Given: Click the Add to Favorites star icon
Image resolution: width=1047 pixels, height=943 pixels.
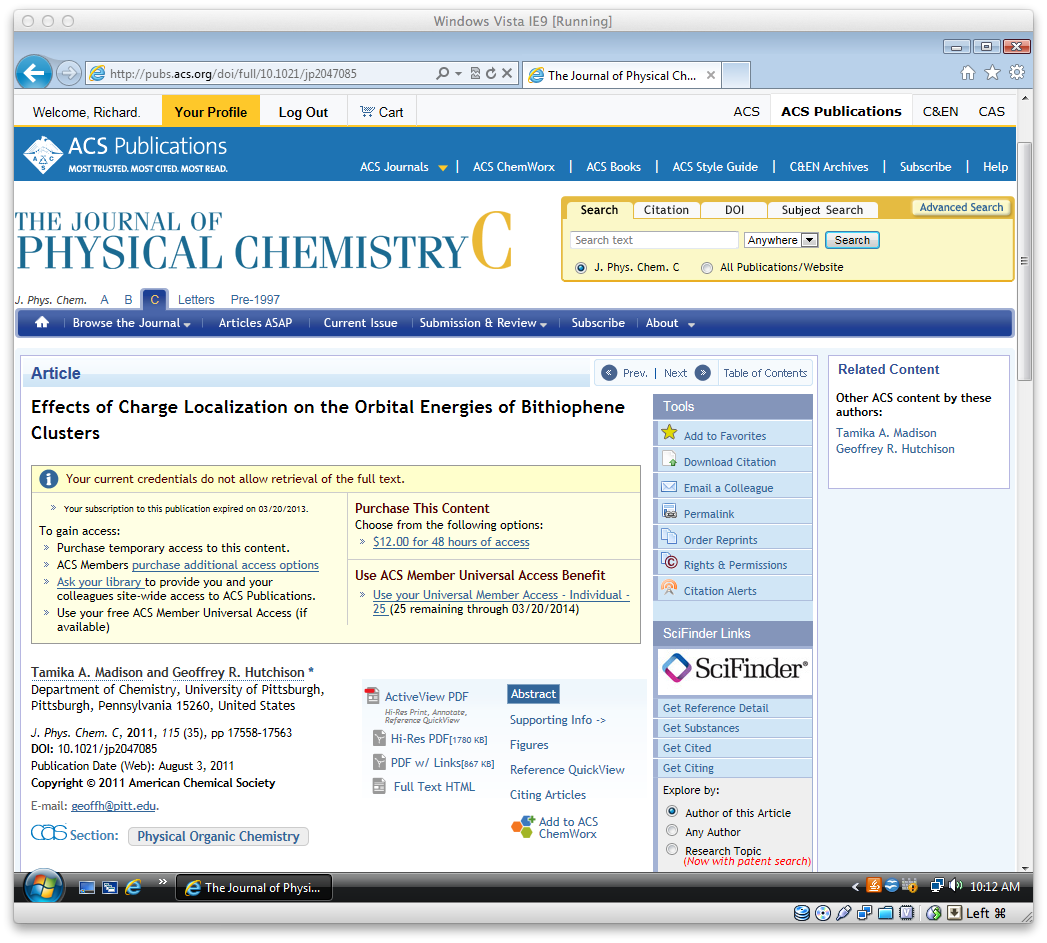Looking at the screenshot, I should coord(669,433).
